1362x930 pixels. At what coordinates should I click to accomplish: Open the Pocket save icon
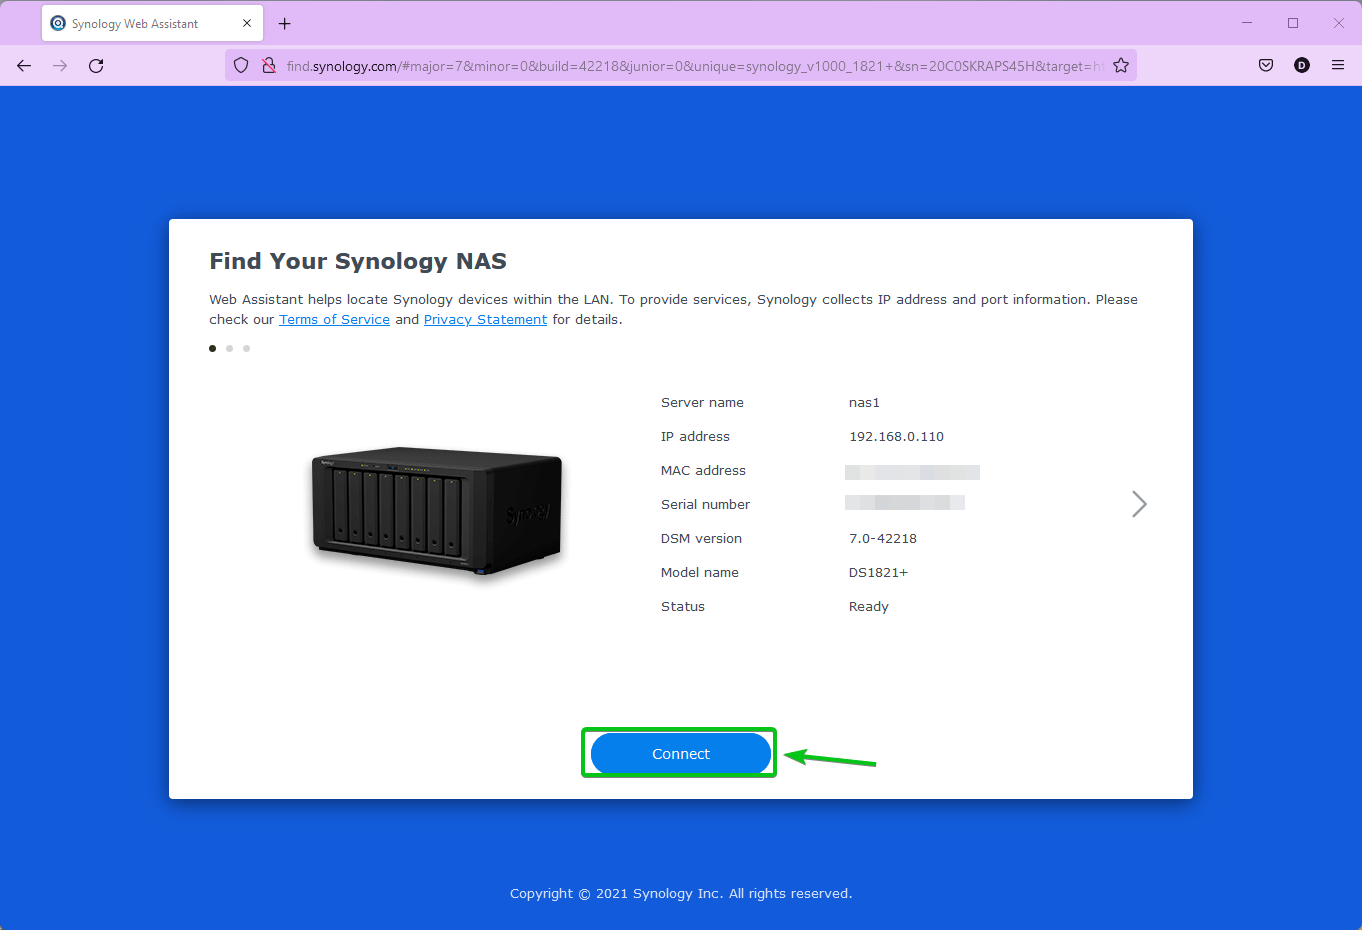[1265, 64]
